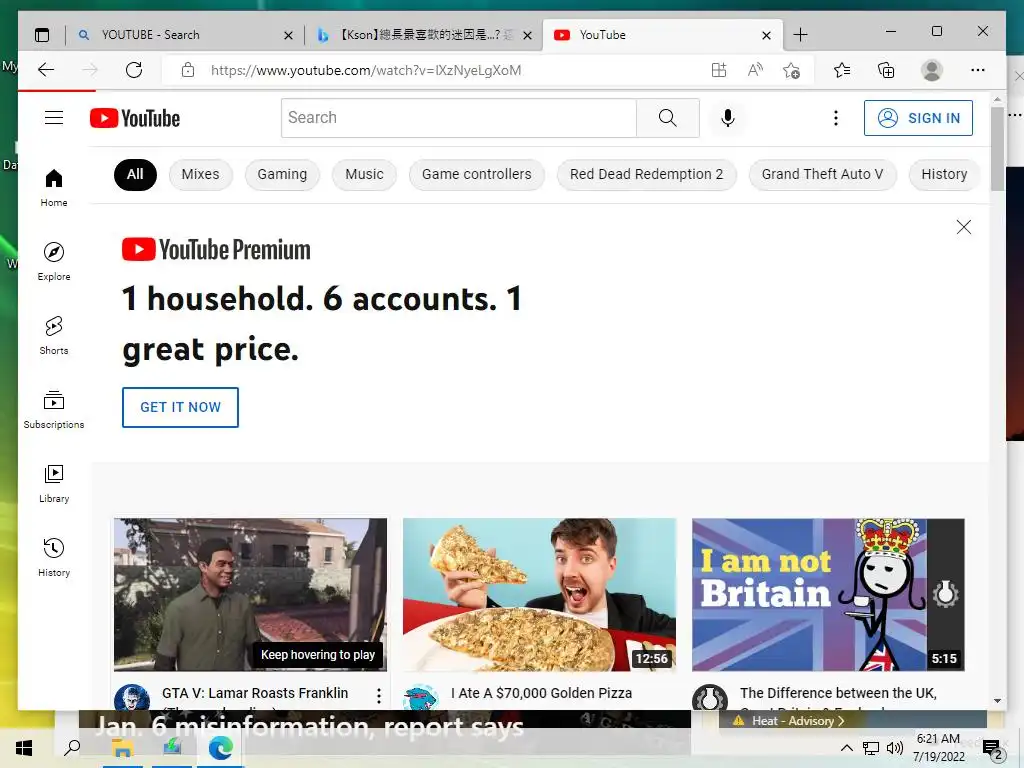Open the Golden Pizza channel avatar
Viewport: 1024px width, 768px height.
pyautogui.click(x=421, y=697)
